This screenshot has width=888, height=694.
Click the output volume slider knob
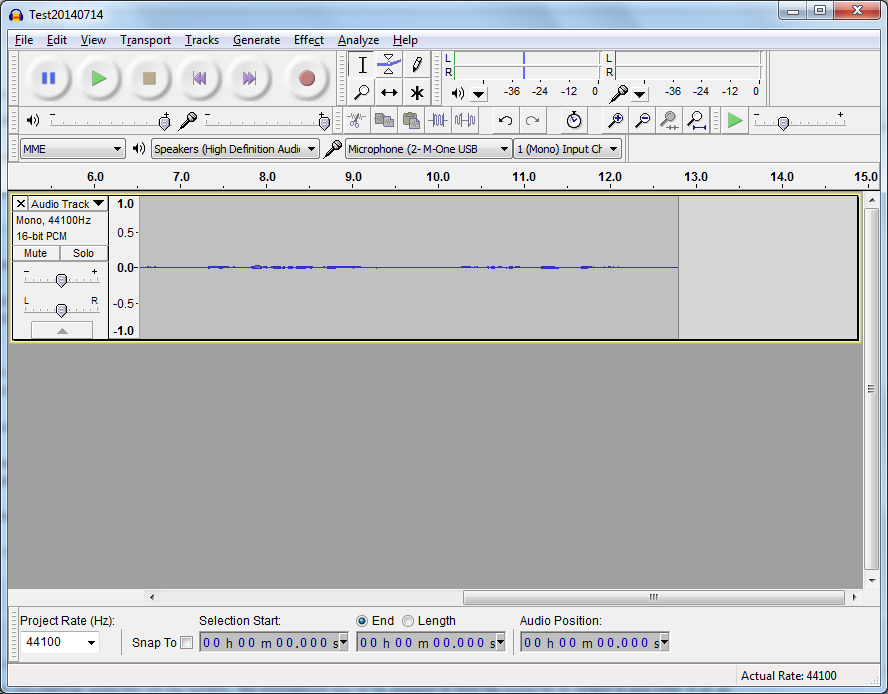point(165,121)
